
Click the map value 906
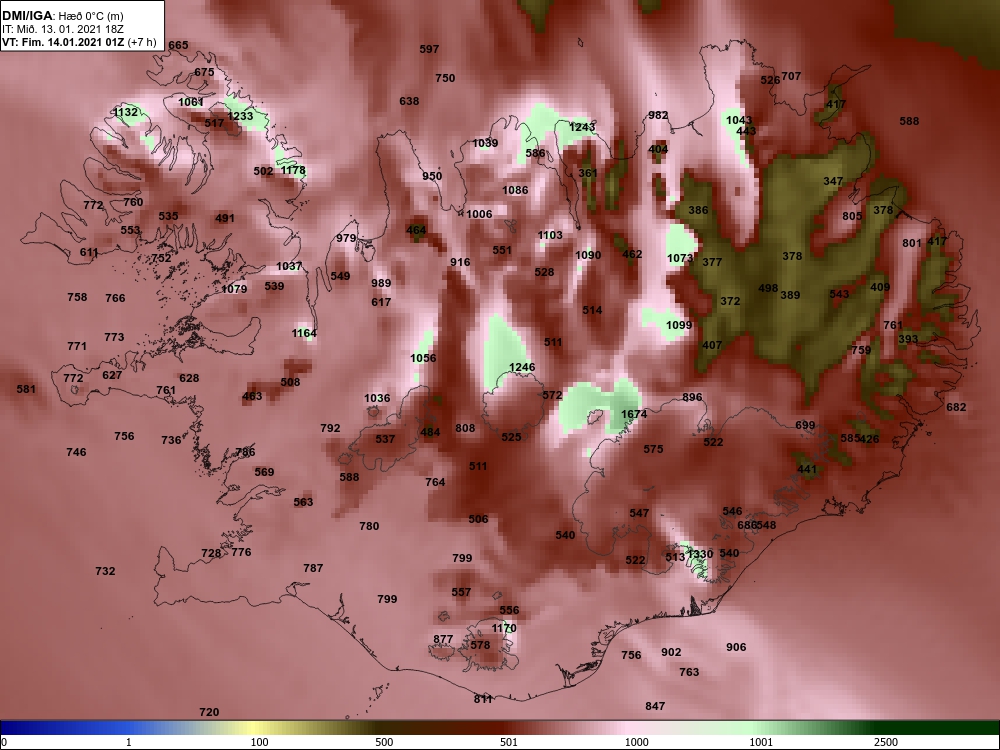[x=736, y=647]
